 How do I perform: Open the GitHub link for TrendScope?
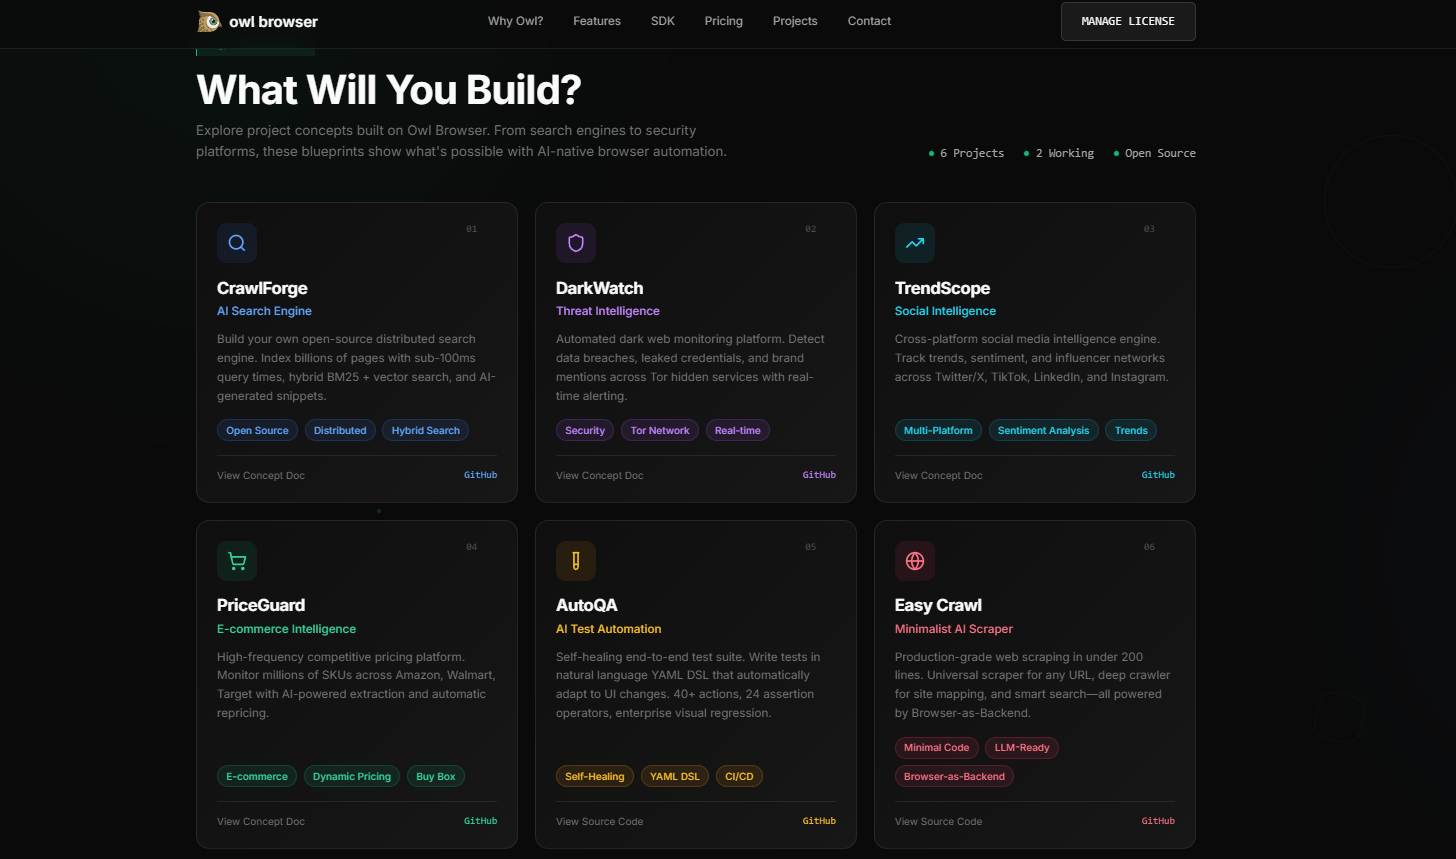1157,475
